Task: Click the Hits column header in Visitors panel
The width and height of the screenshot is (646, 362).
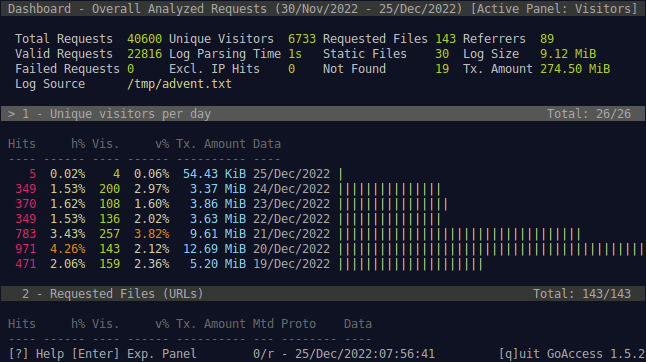Action: 22,144
